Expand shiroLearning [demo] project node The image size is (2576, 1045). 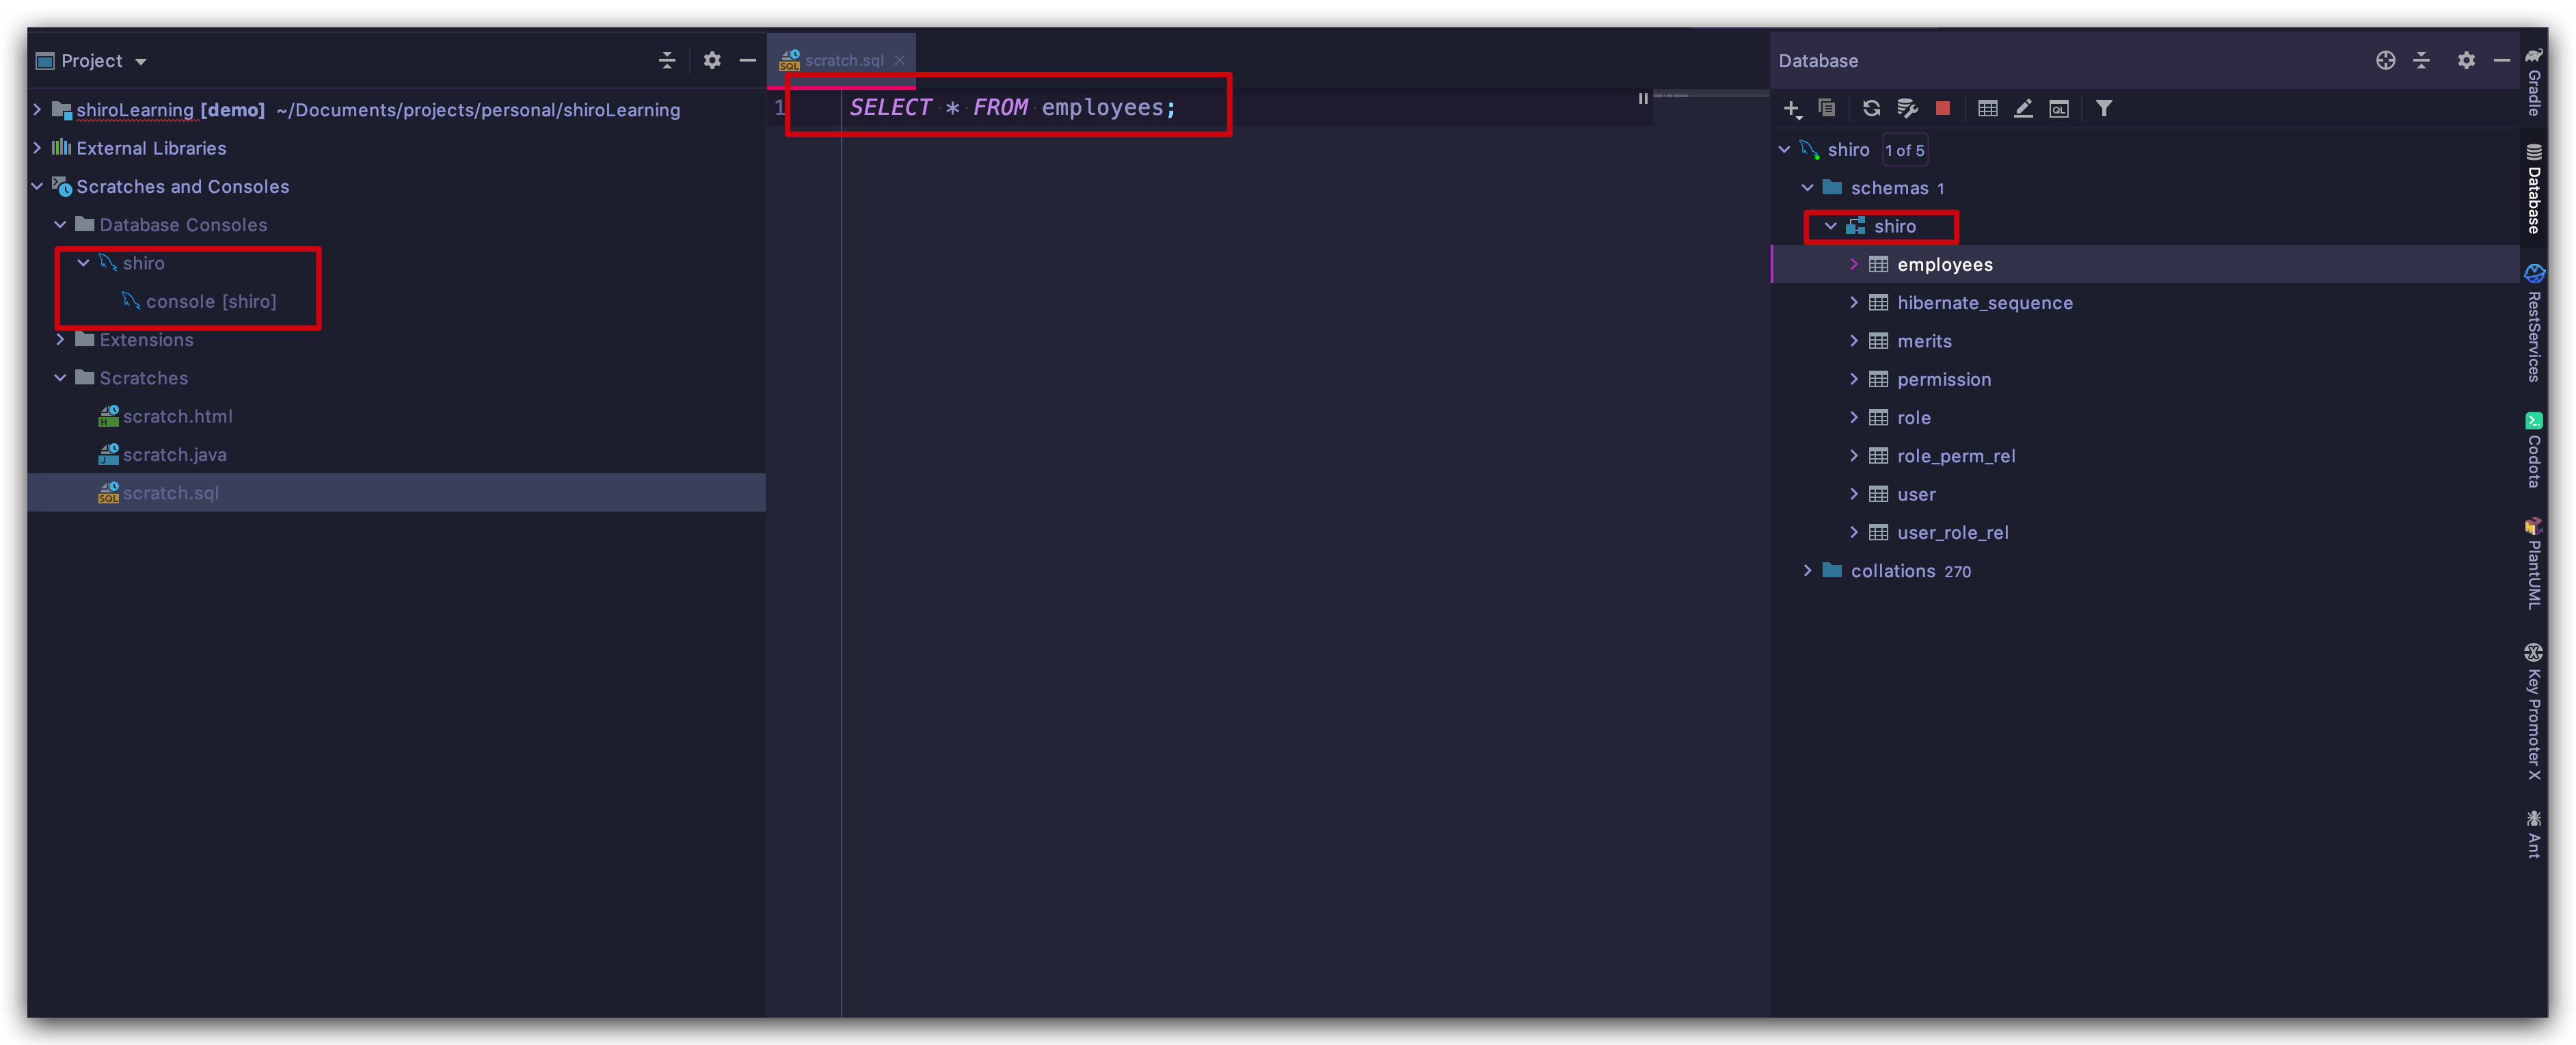[37, 109]
